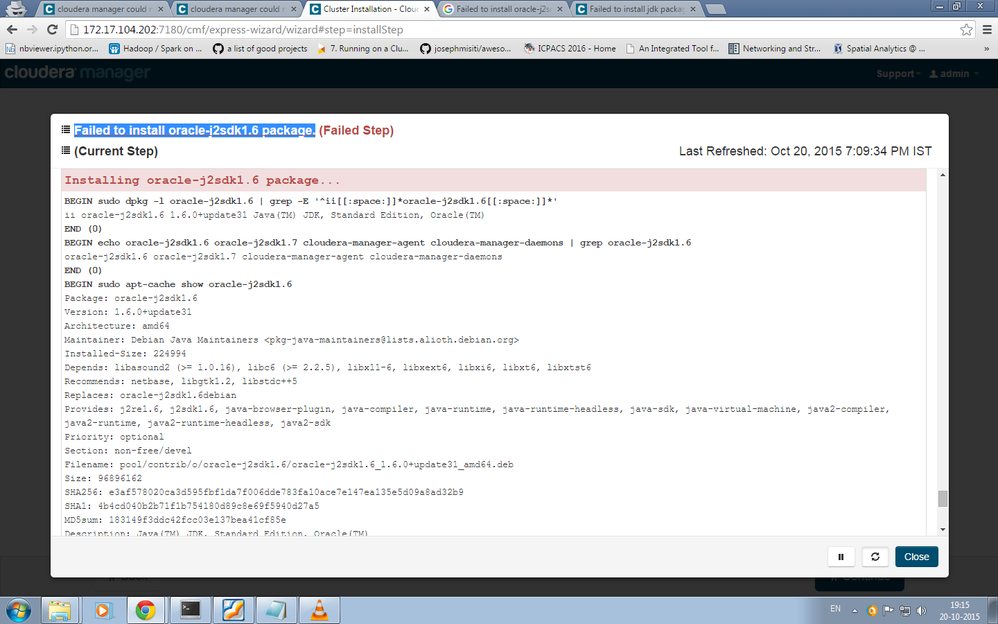Viewport: 998px width, 624px height.
Task: Open ICPACS 2016 - Home bookmark
Action: (570, 48)
